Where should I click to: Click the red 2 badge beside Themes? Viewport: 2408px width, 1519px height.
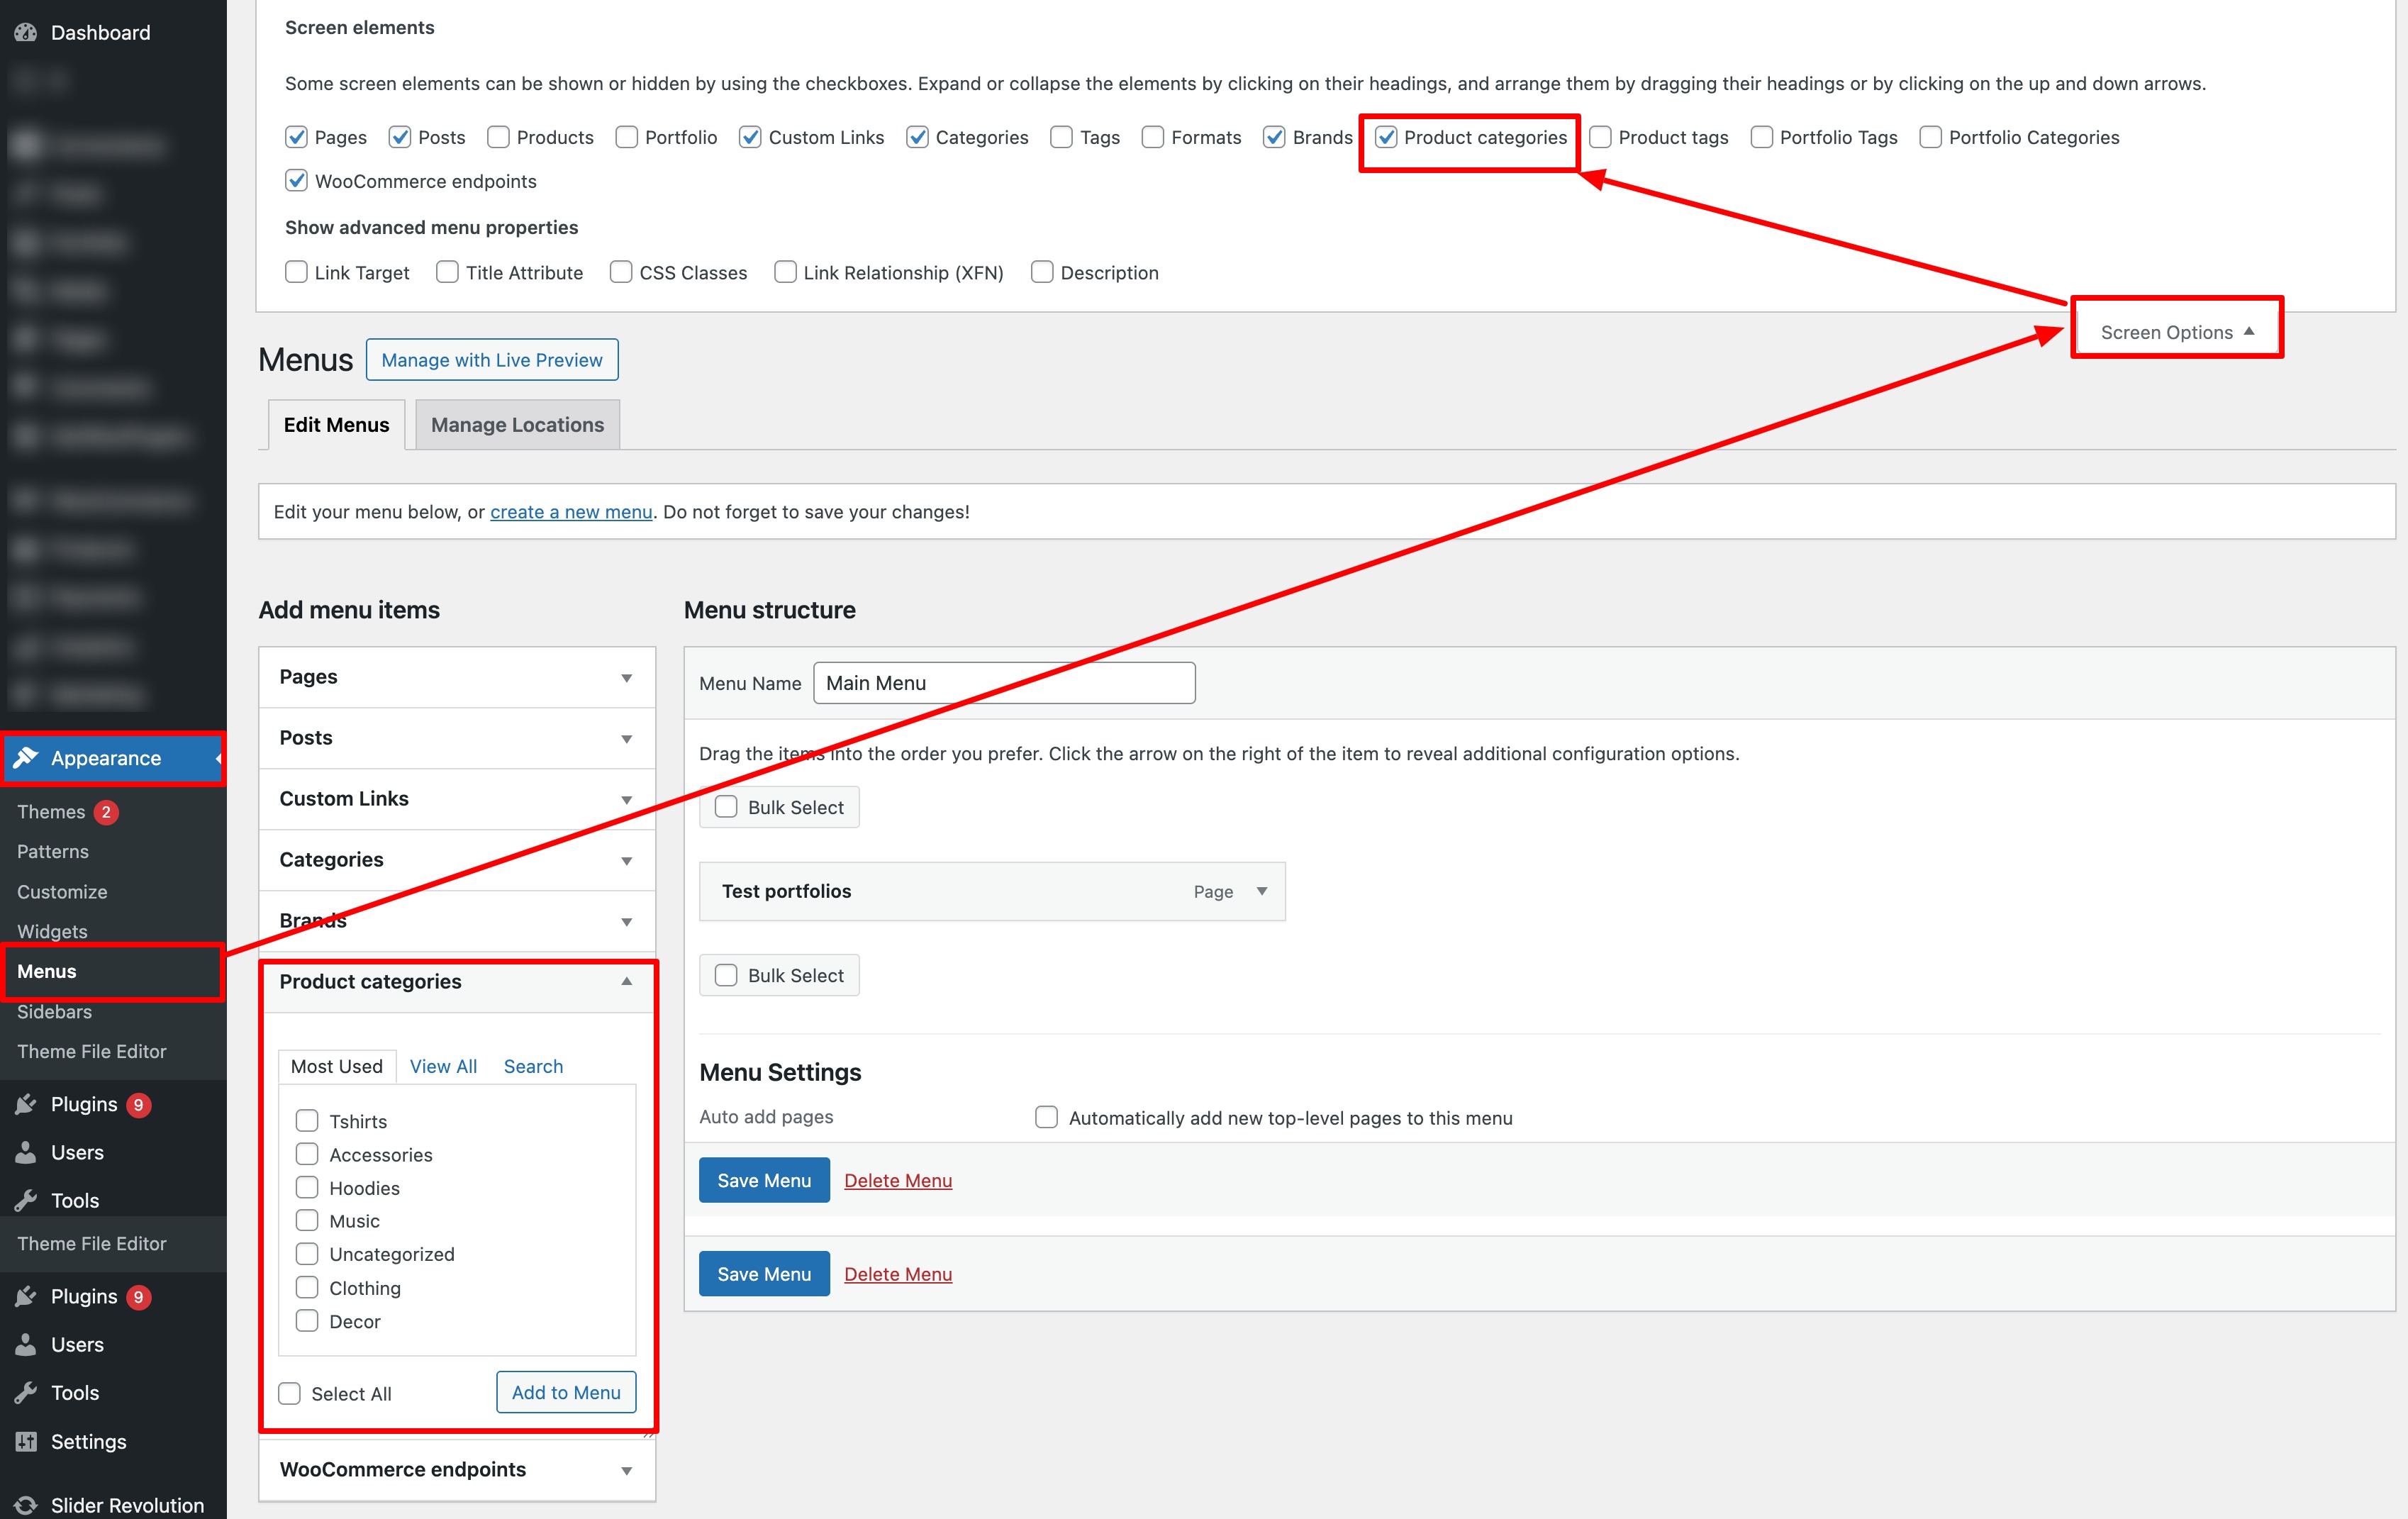(106, 812)
